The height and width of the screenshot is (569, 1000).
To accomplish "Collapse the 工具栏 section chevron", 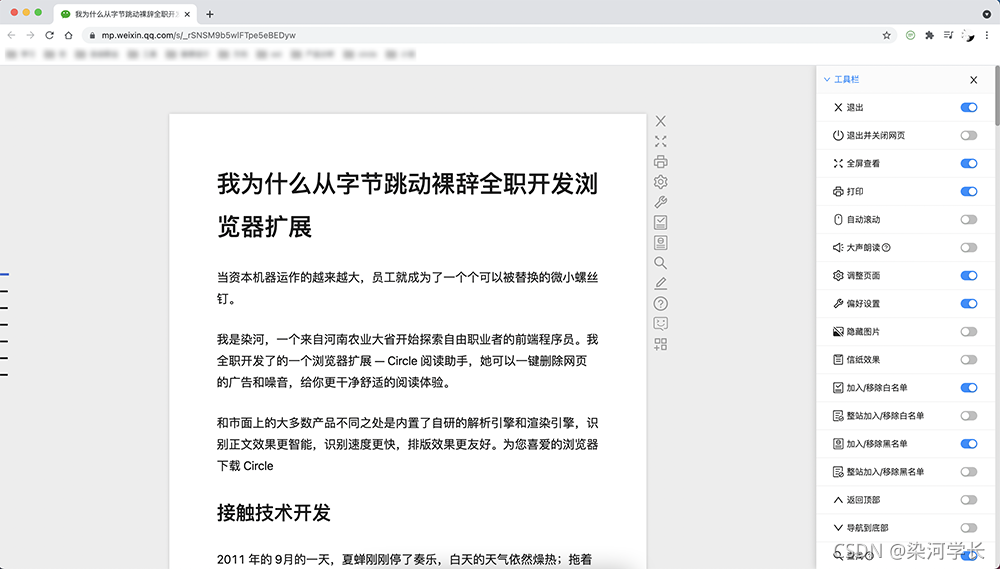I will (827, 80).
